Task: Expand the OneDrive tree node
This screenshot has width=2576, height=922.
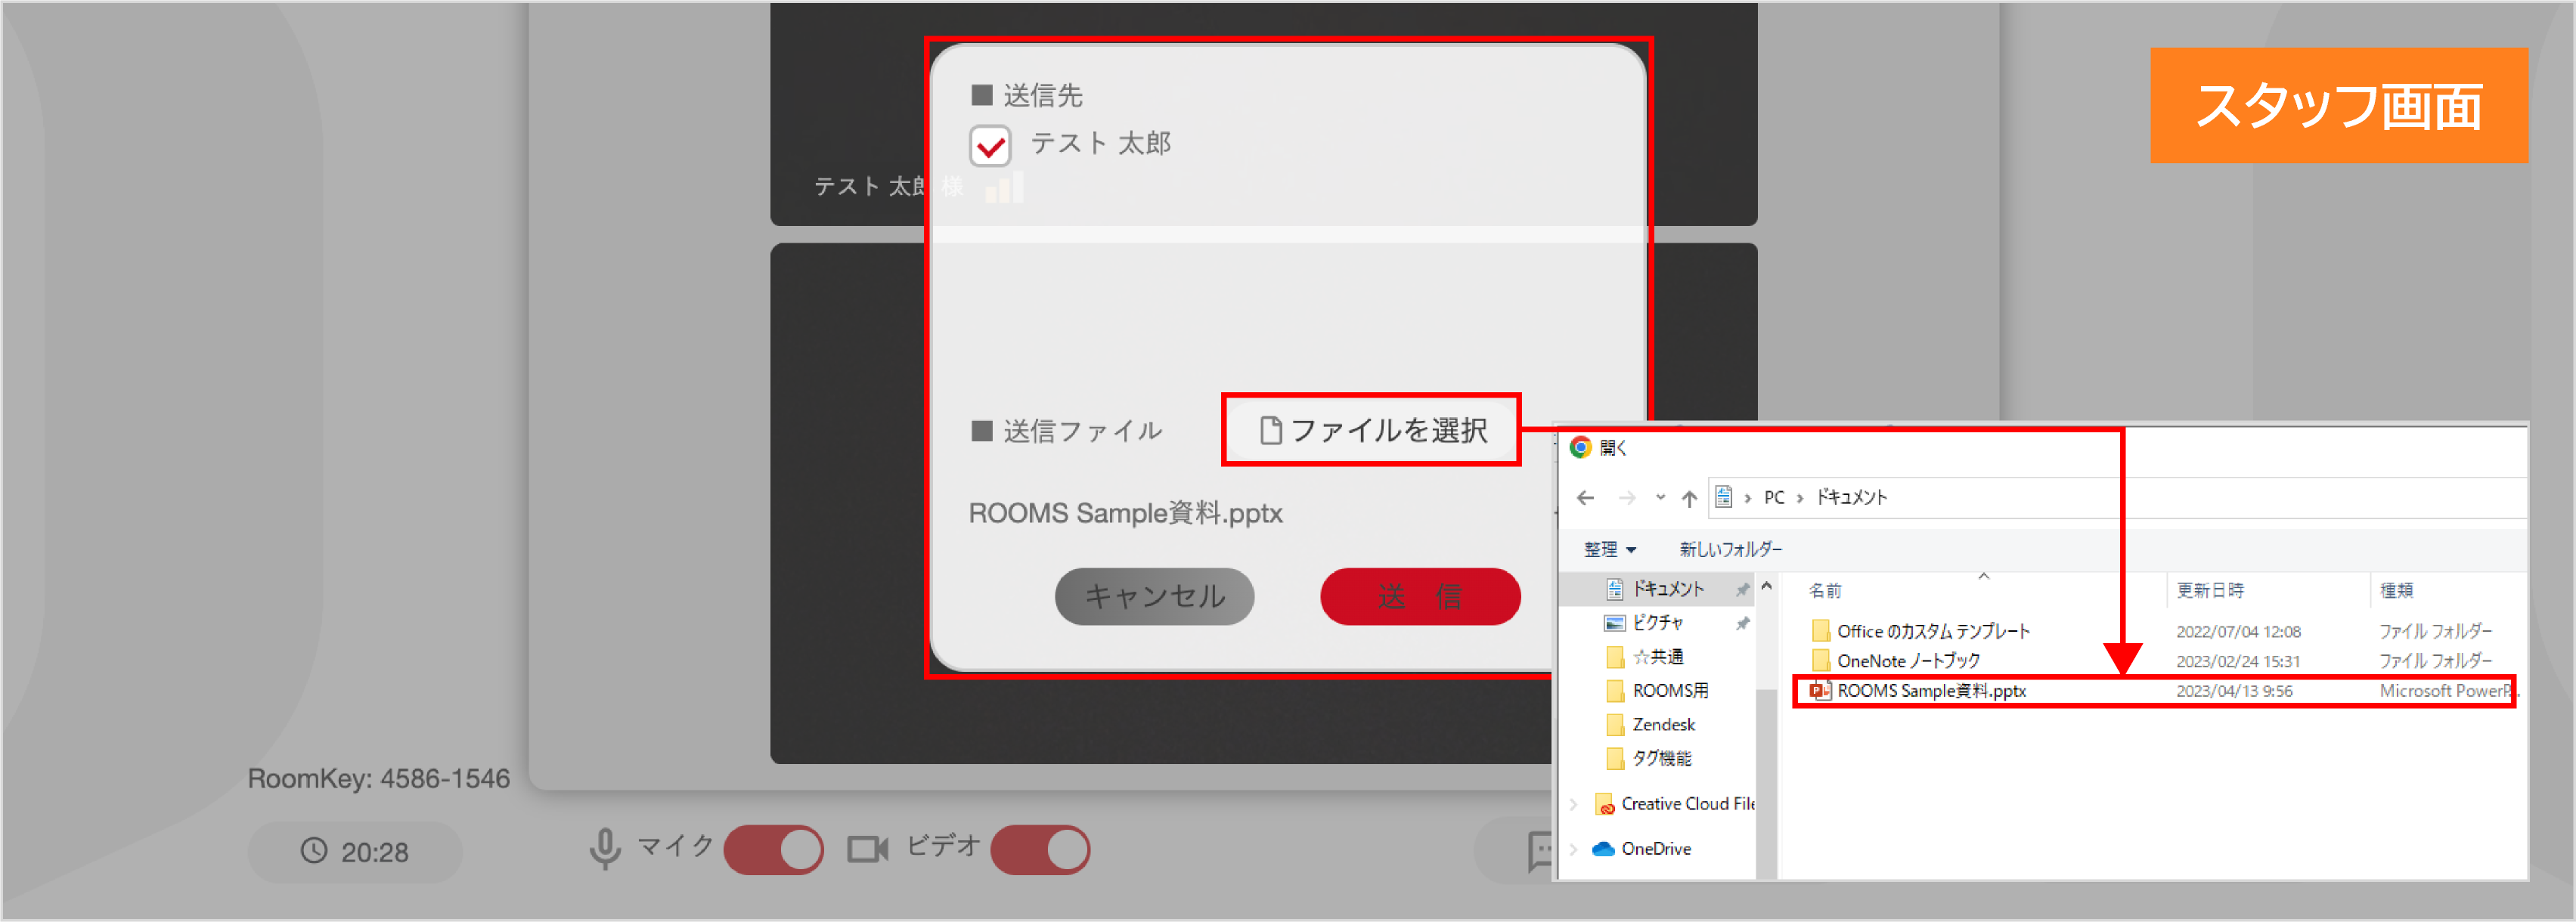Action: point(1573,848)
